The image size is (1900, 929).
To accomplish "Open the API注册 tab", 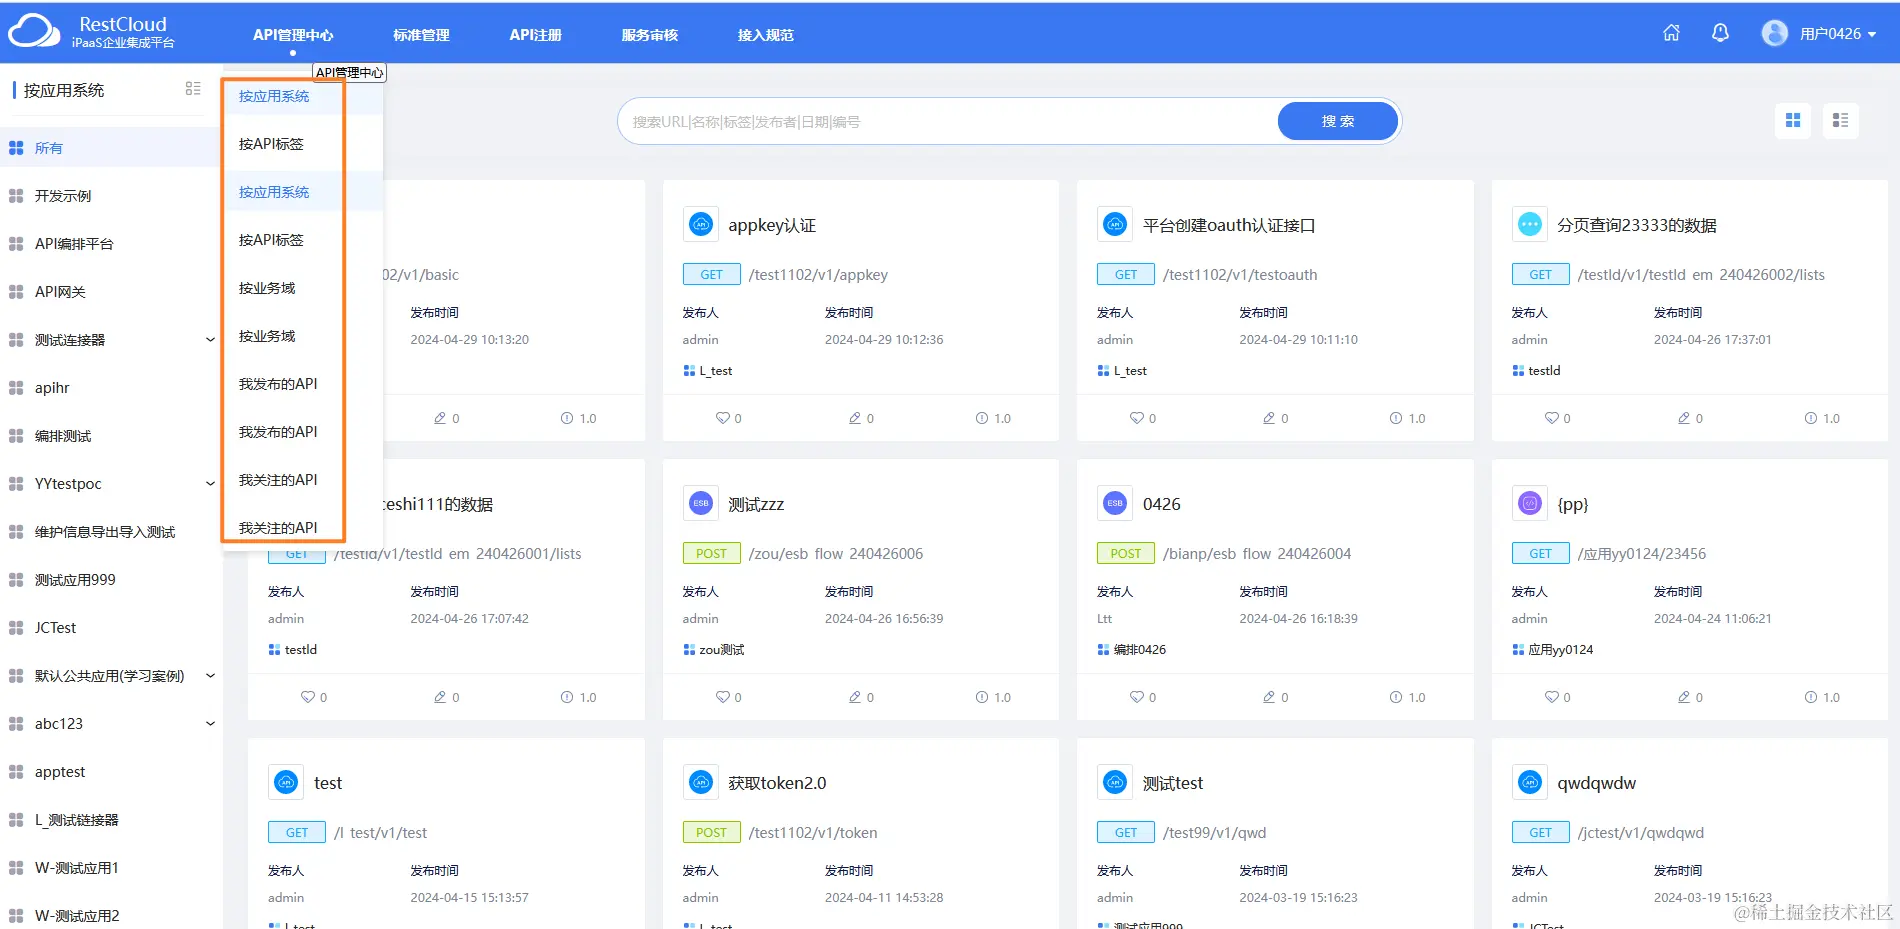I will tap(535, 35).
